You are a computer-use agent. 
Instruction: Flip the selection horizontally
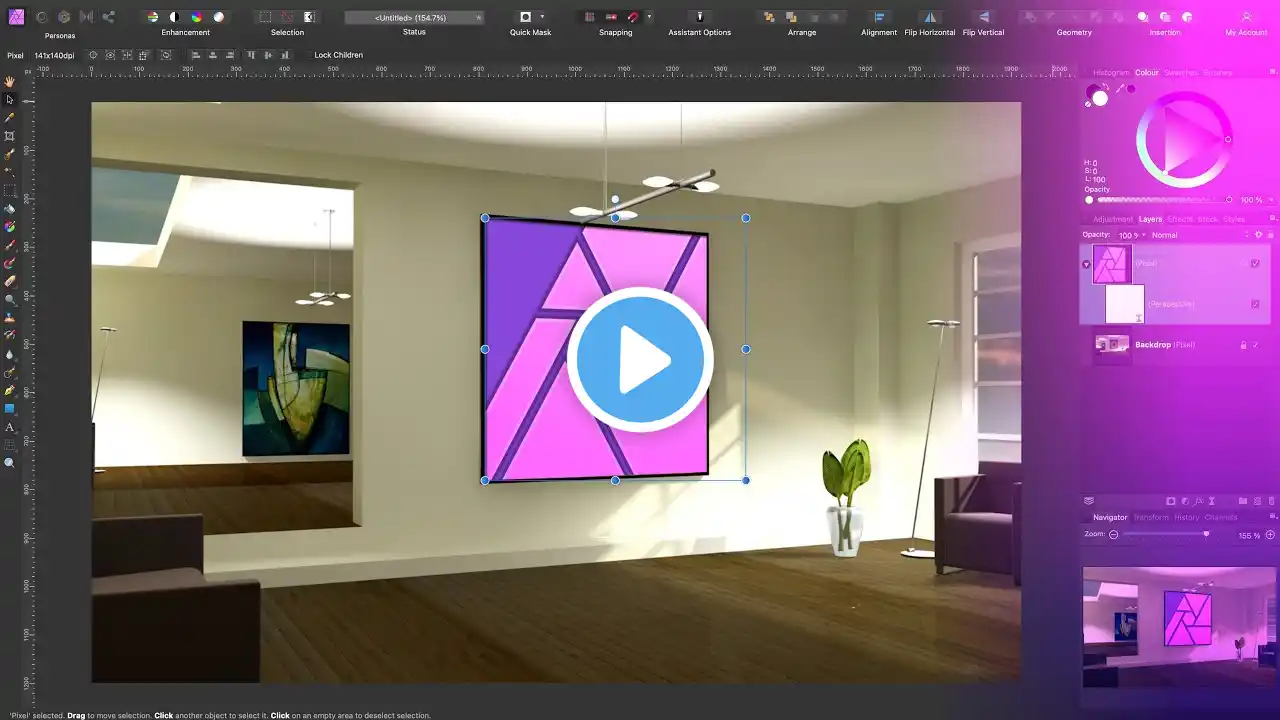(x=930, y=17)
